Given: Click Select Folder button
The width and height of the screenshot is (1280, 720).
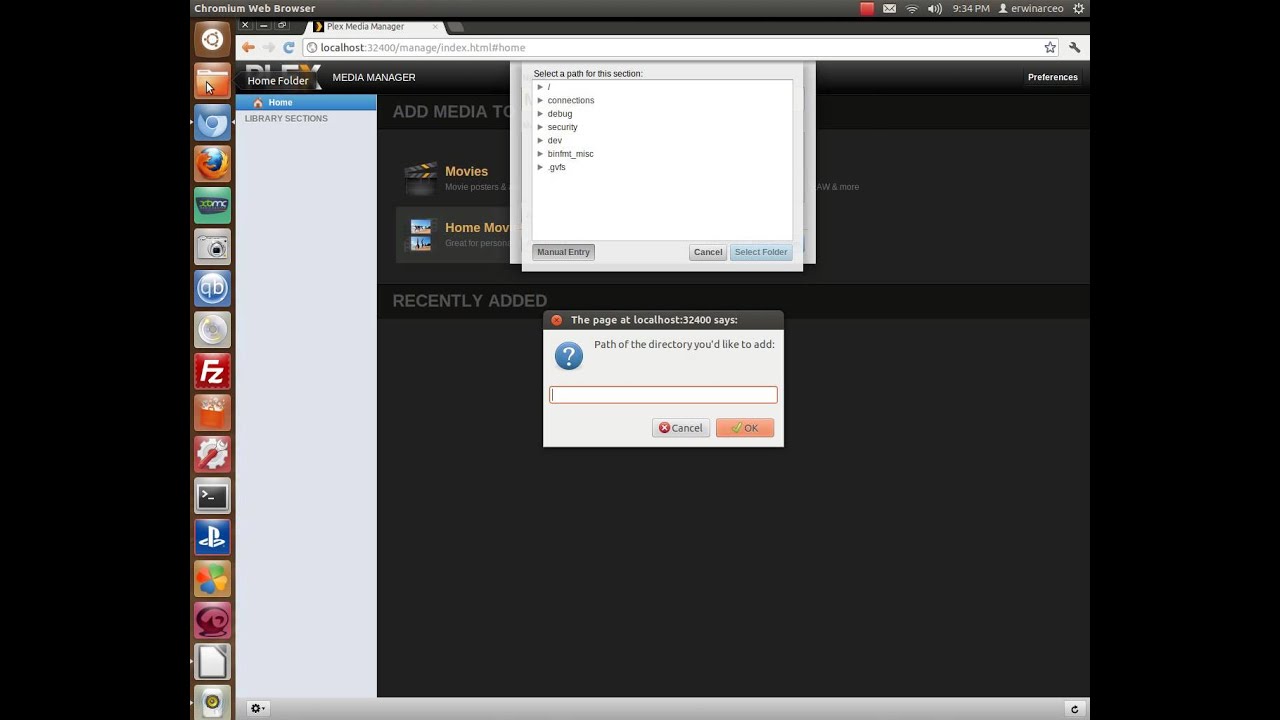Looking at the screenshot, I should click(761, 252).
